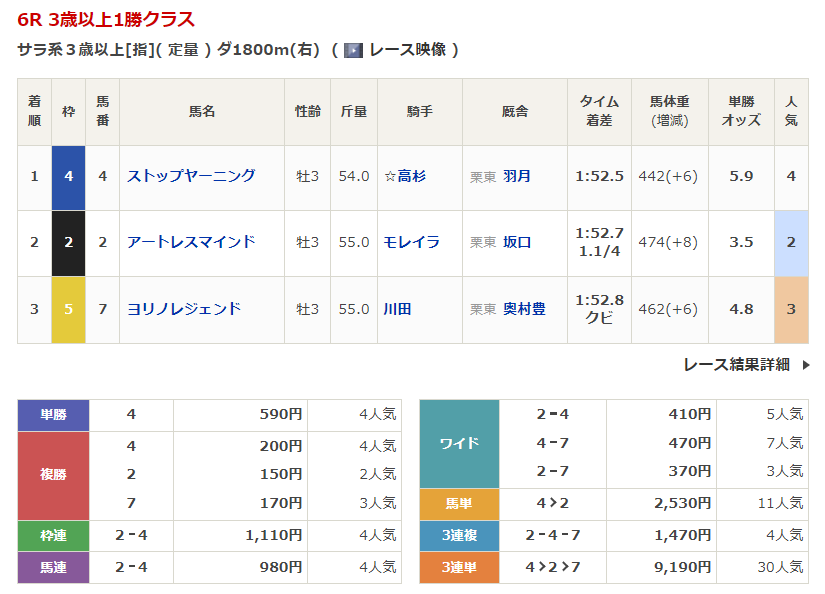The height and width of the screenshot is (594, 825).
Task: Open horse ストップヤーニング page
Action: 191,176
